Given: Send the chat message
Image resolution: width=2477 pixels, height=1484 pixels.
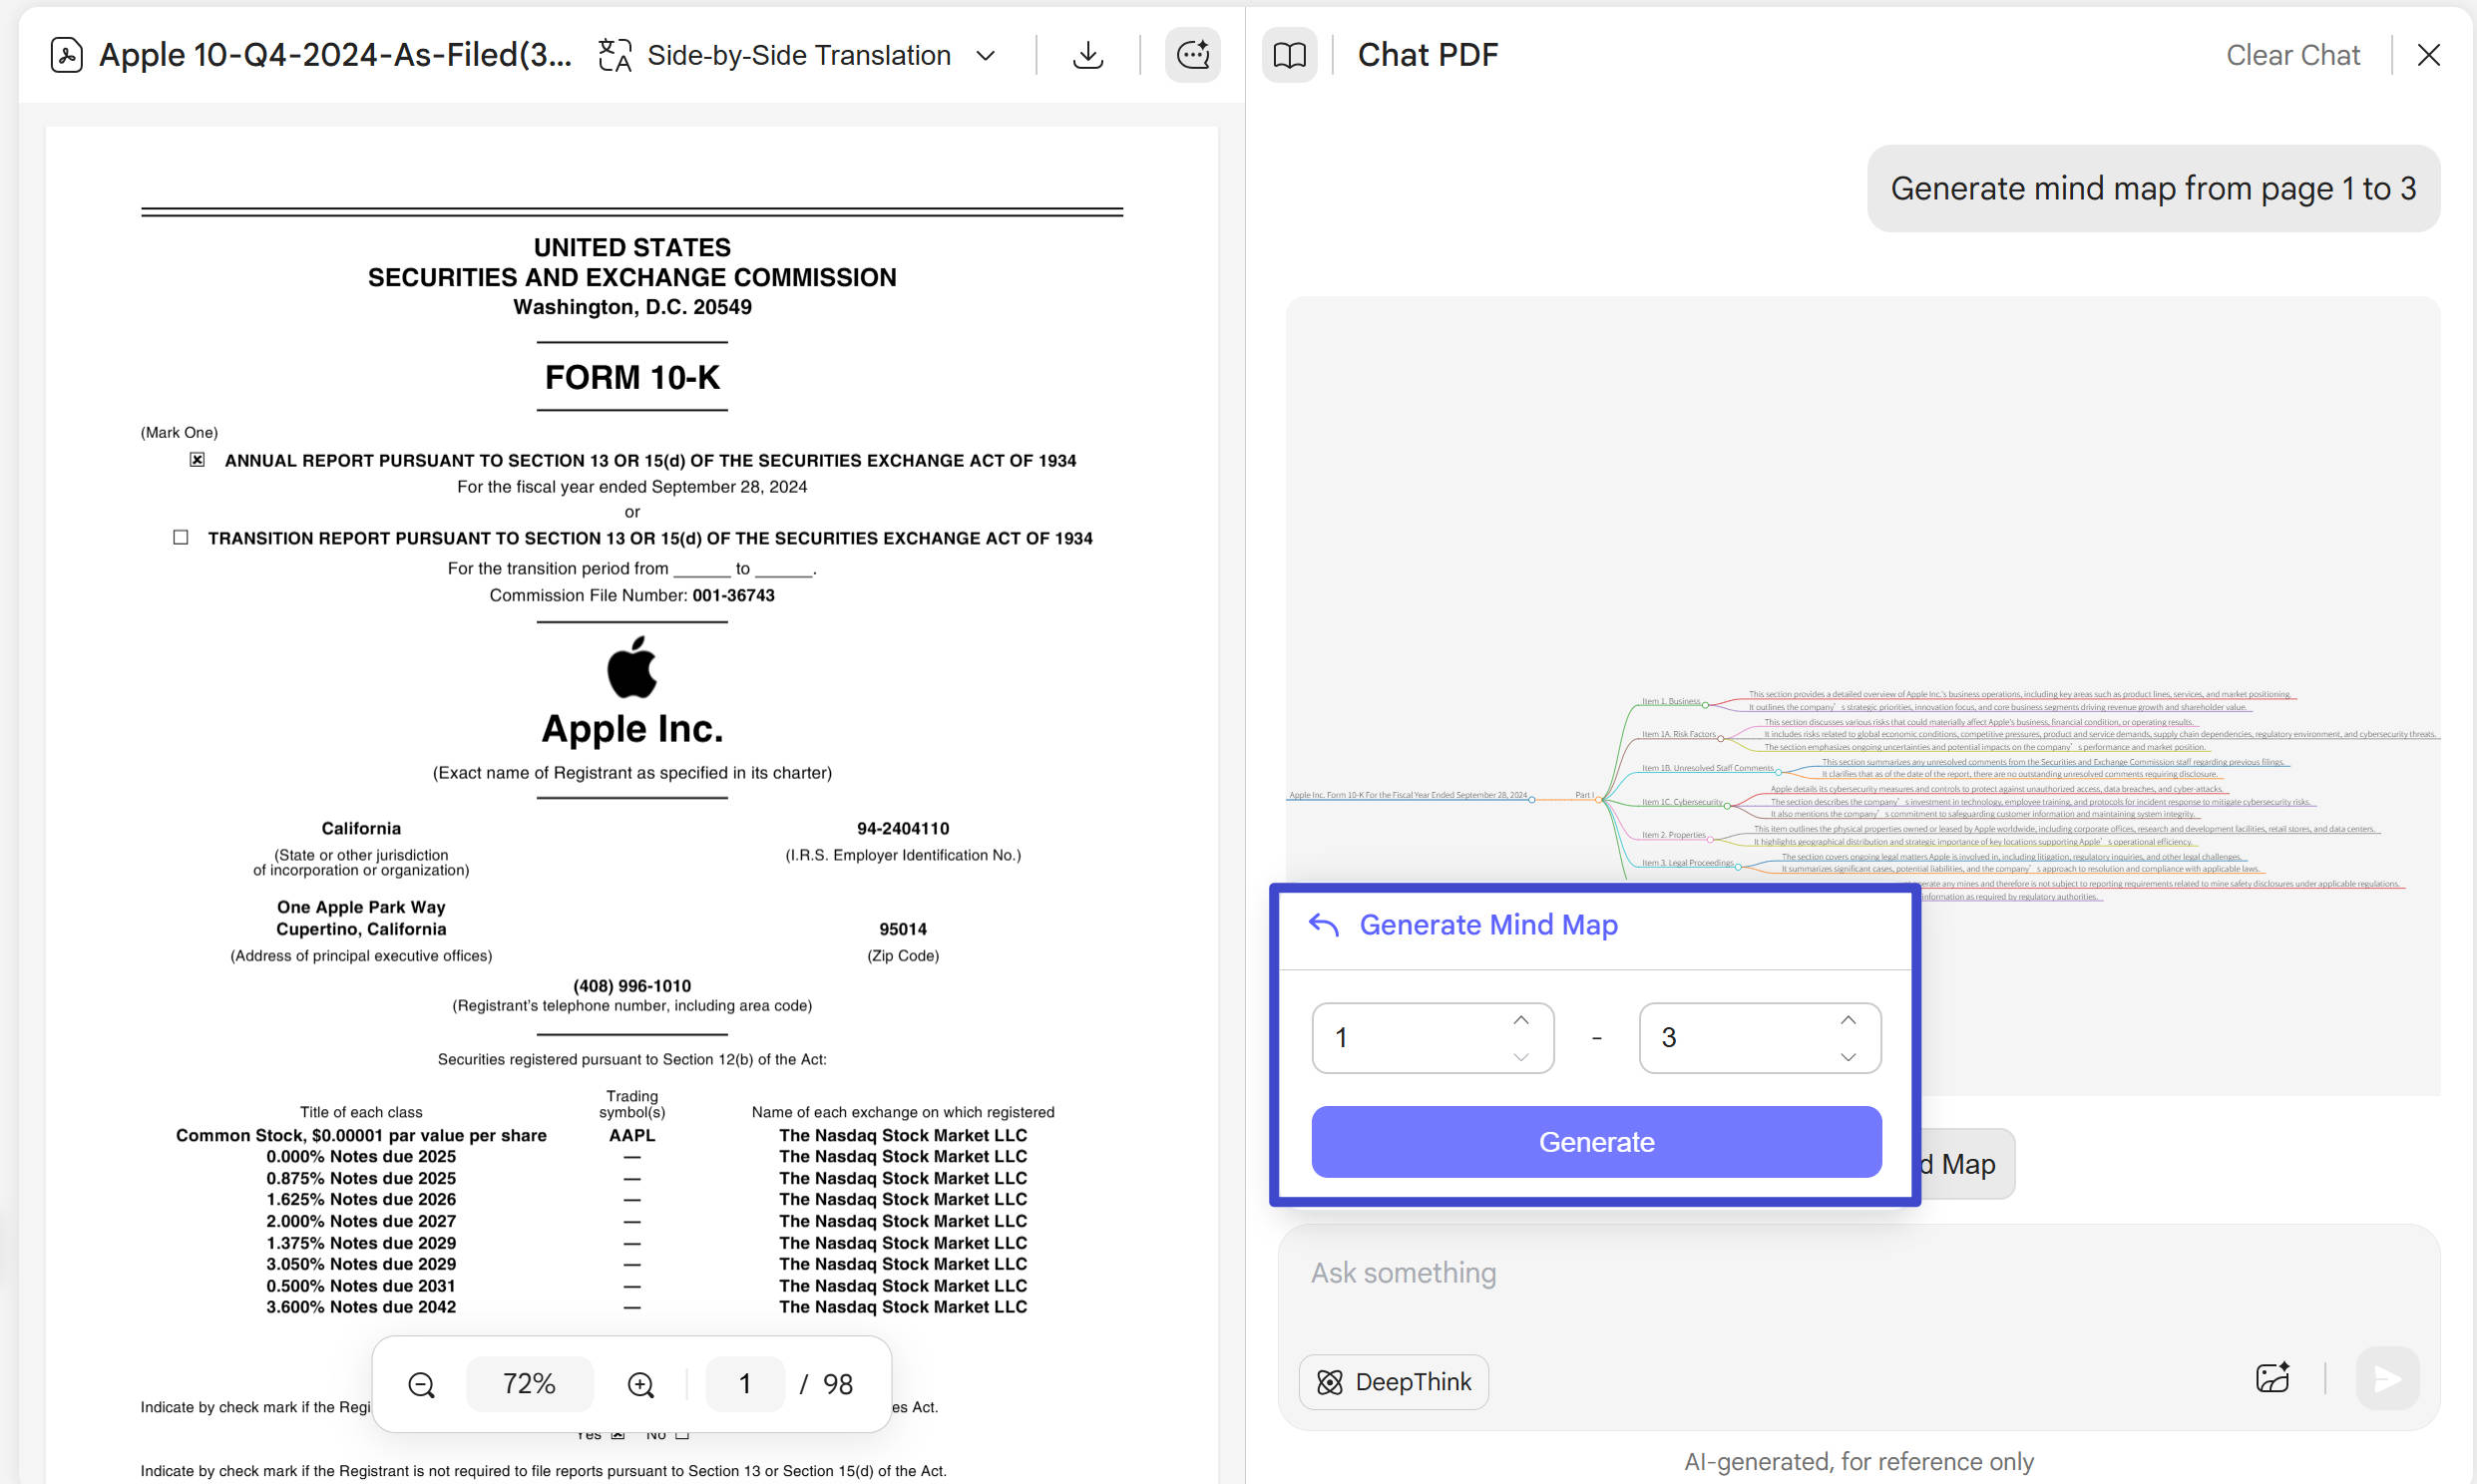Looking at the screenshot, I should 2388,1379.
